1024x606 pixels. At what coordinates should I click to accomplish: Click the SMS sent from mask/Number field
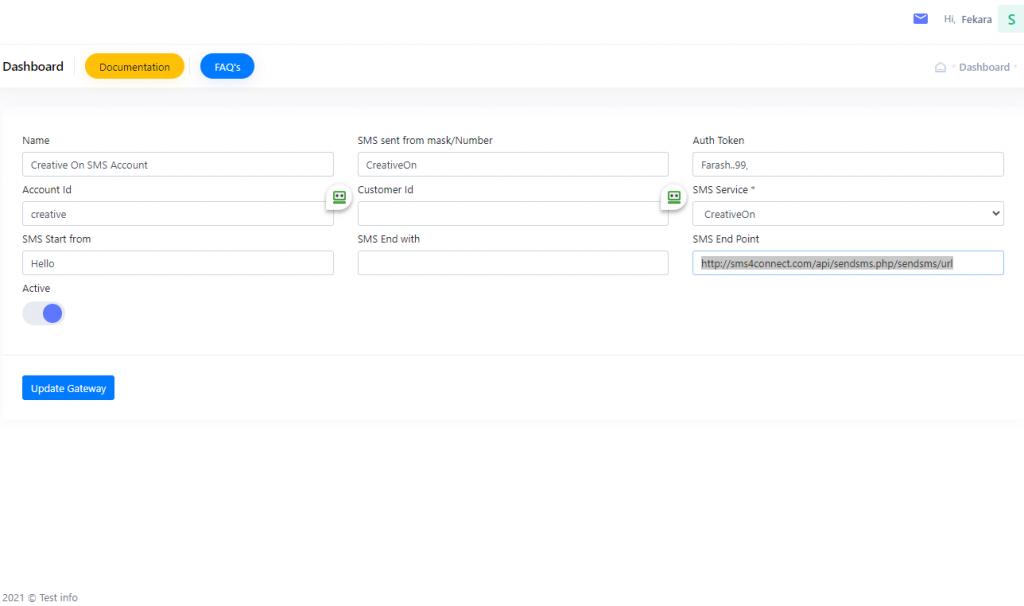click(x=512, y=165)
